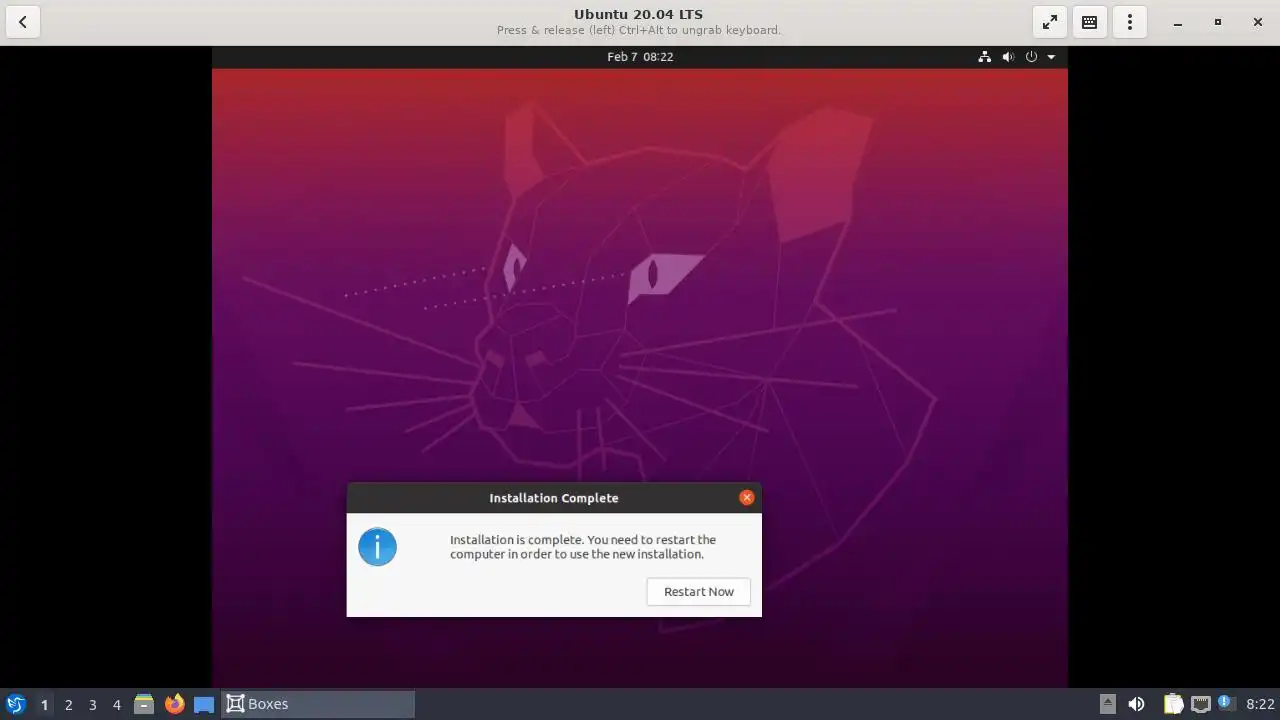Switch to workspace 2
Screen dimensions: 1280x720
tap(68, 704)
